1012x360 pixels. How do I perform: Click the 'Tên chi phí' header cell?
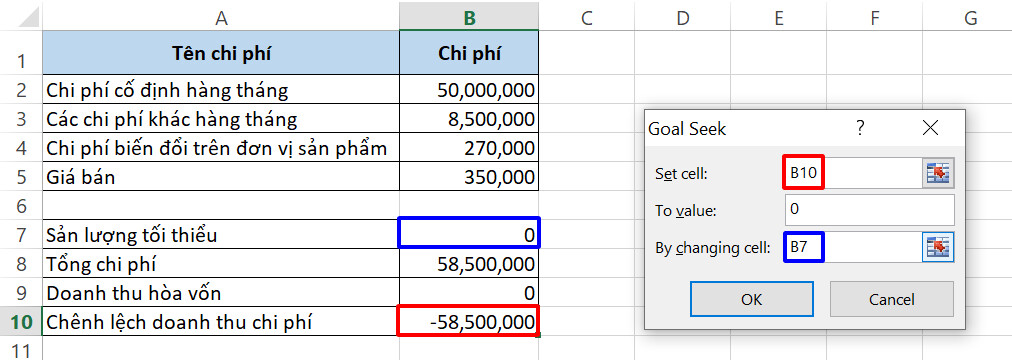point(221,52)
